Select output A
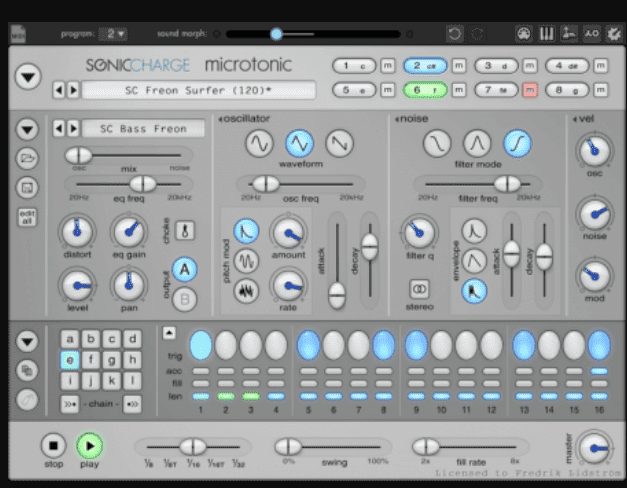The height and width of the screenshot is (488, 627). click(x=184, y=269)
